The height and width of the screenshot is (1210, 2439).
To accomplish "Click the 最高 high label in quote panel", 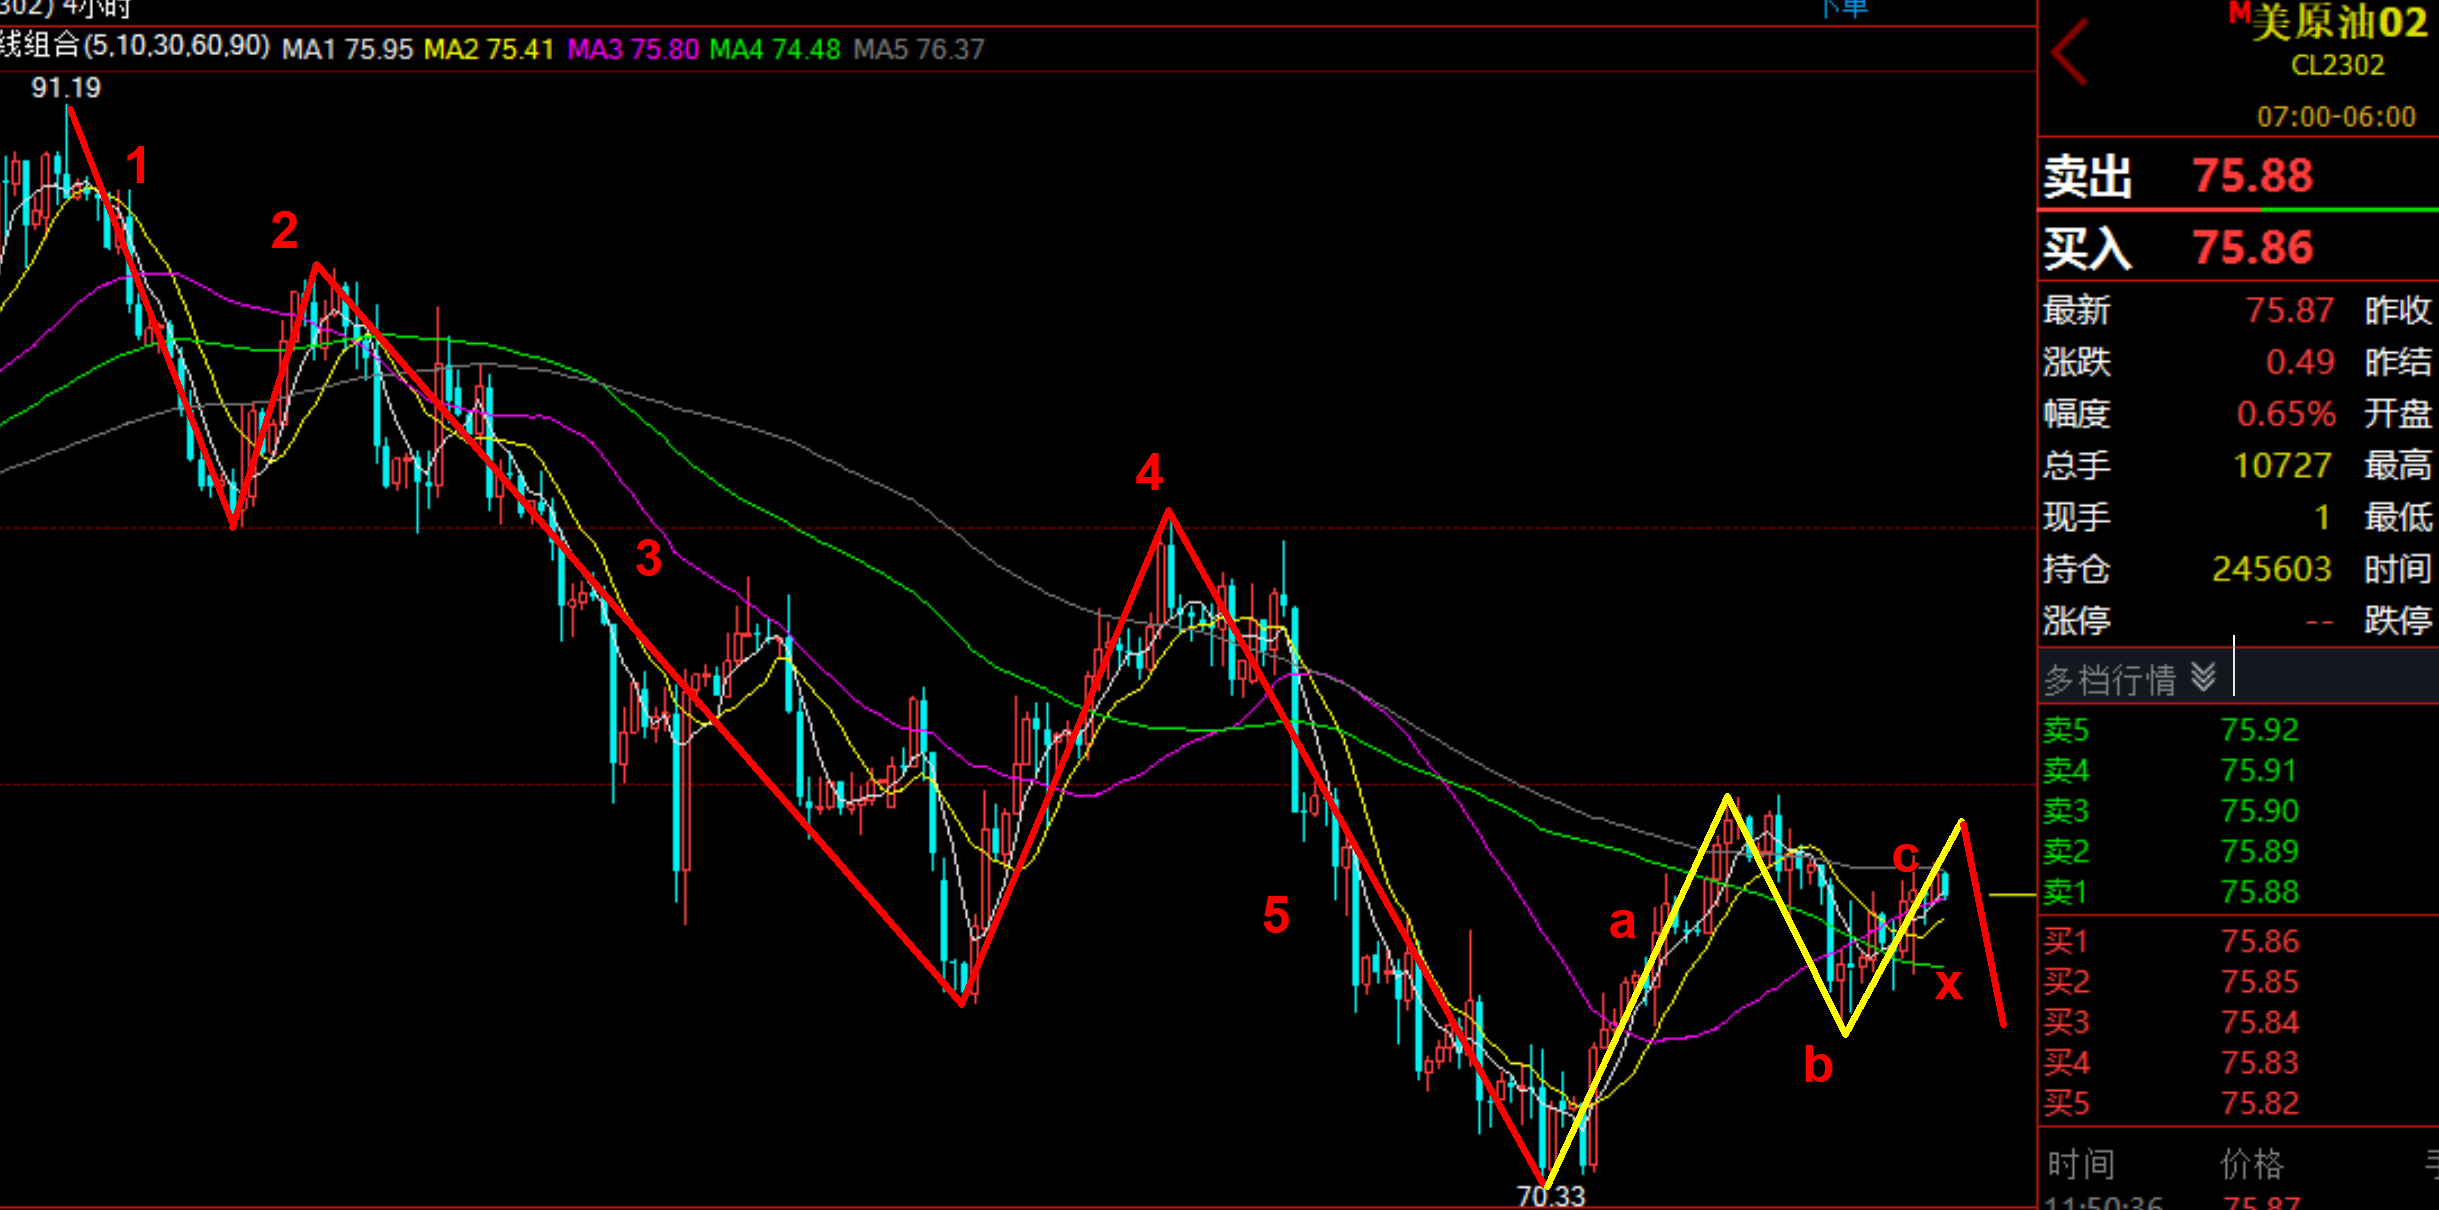I will [x=2398, y=466].
